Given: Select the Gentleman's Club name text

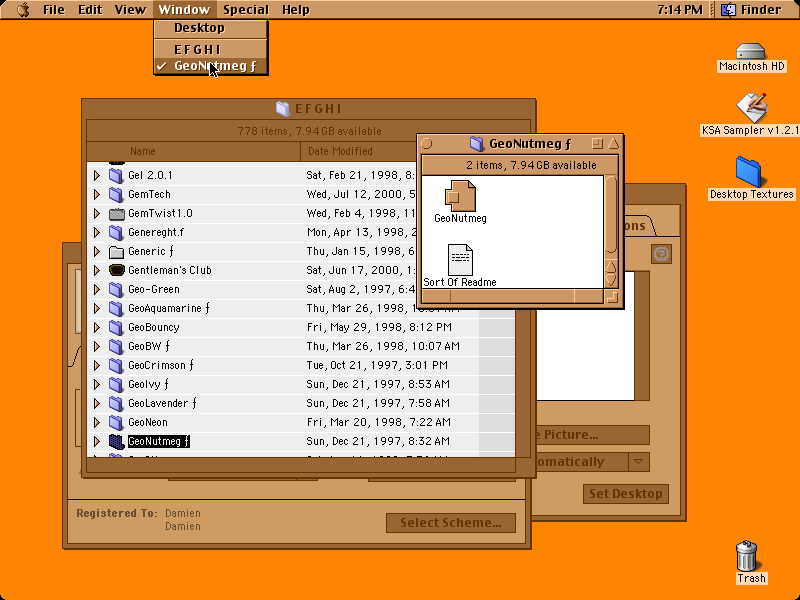Looking at the screenshot, I should (169, 270).
